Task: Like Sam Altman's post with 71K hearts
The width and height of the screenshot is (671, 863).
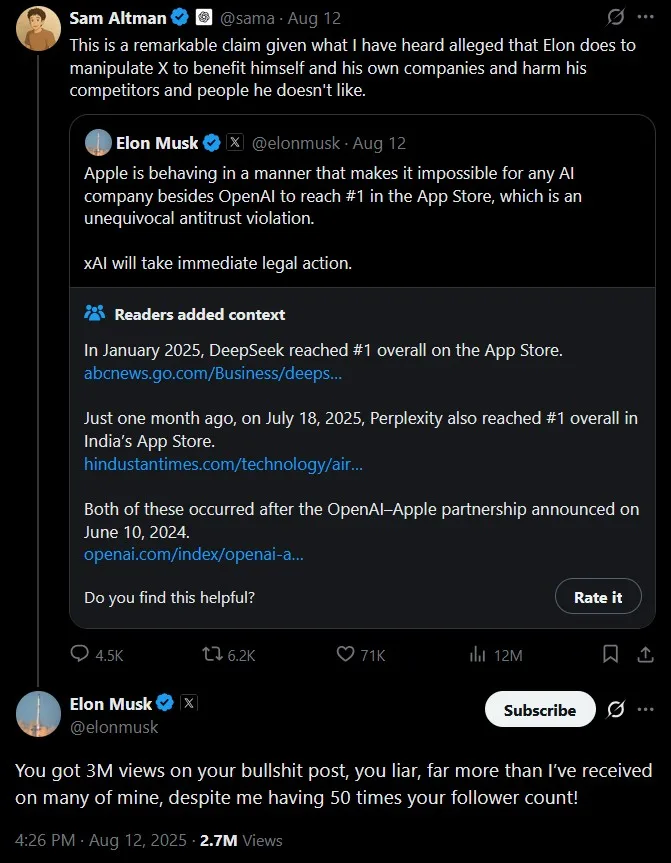Action: coord(346,654)
